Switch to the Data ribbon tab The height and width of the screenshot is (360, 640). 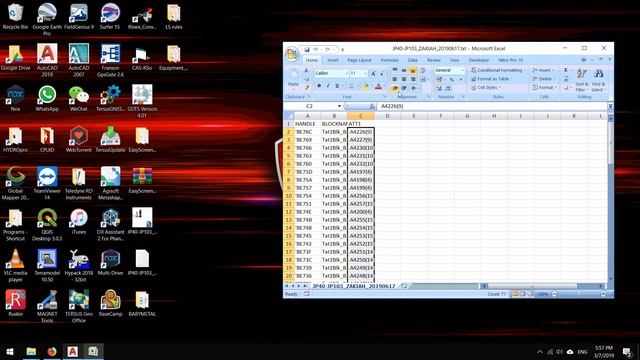click(413, 60)
